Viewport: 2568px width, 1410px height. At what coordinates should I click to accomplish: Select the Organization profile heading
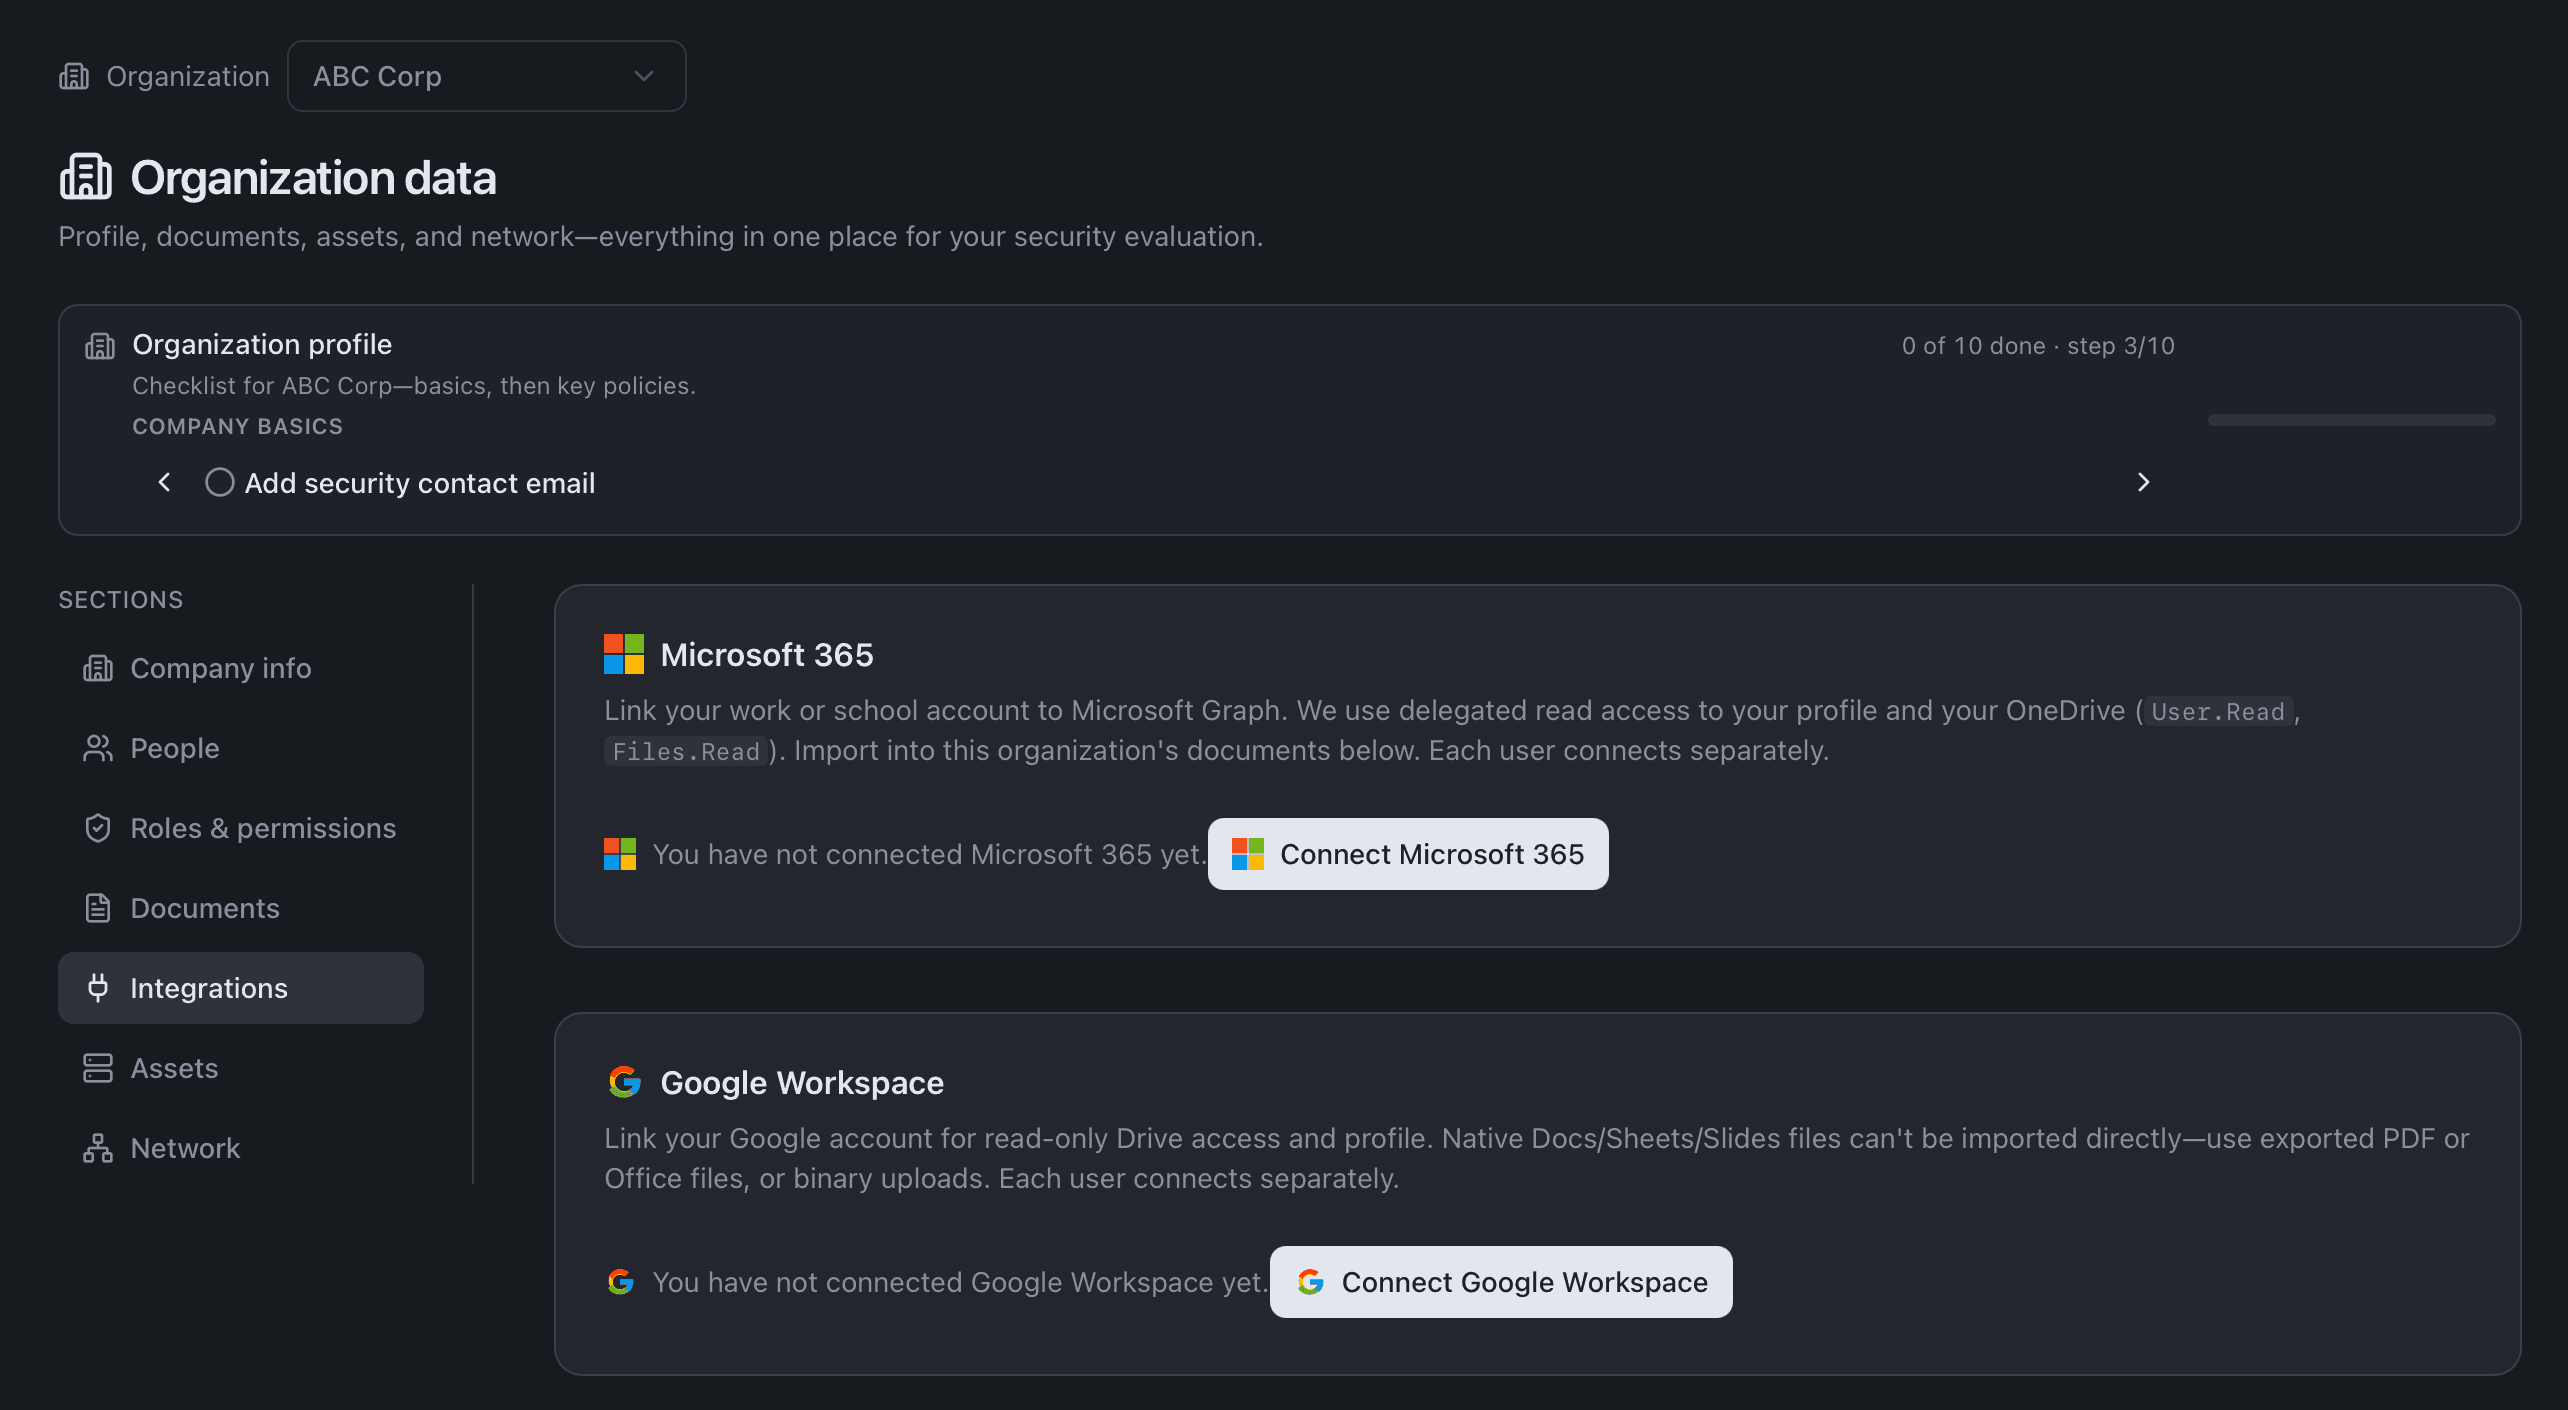tap(261, 343)
